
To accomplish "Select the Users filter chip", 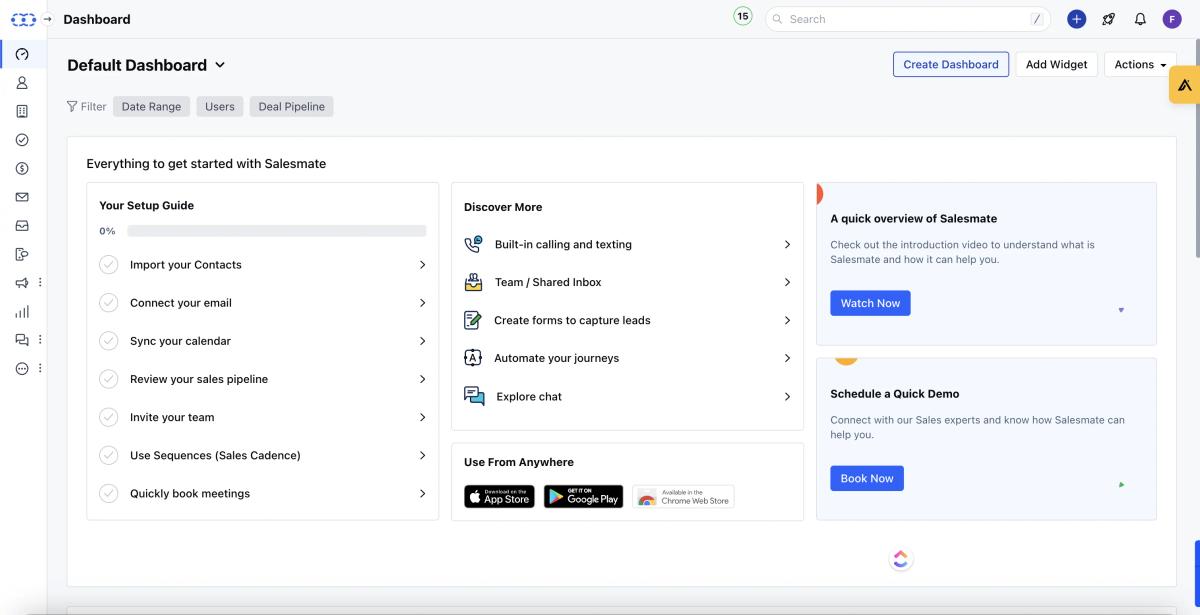I will (x=220, y=106).
